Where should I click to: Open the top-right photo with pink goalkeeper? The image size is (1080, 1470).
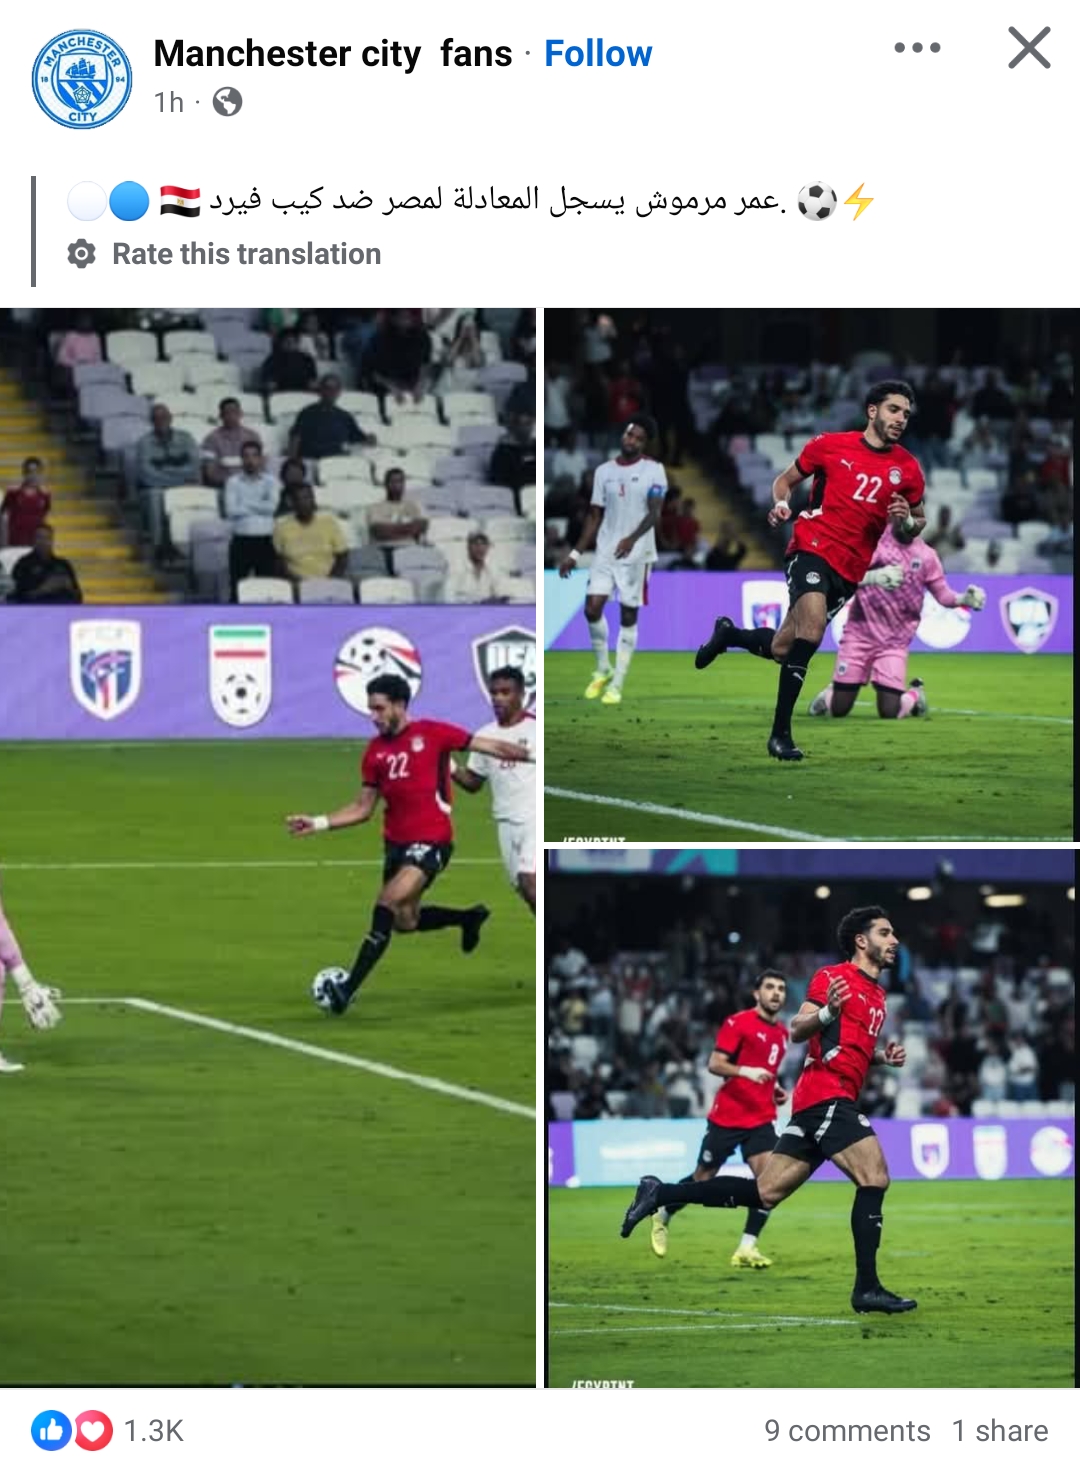click(812, 575)
